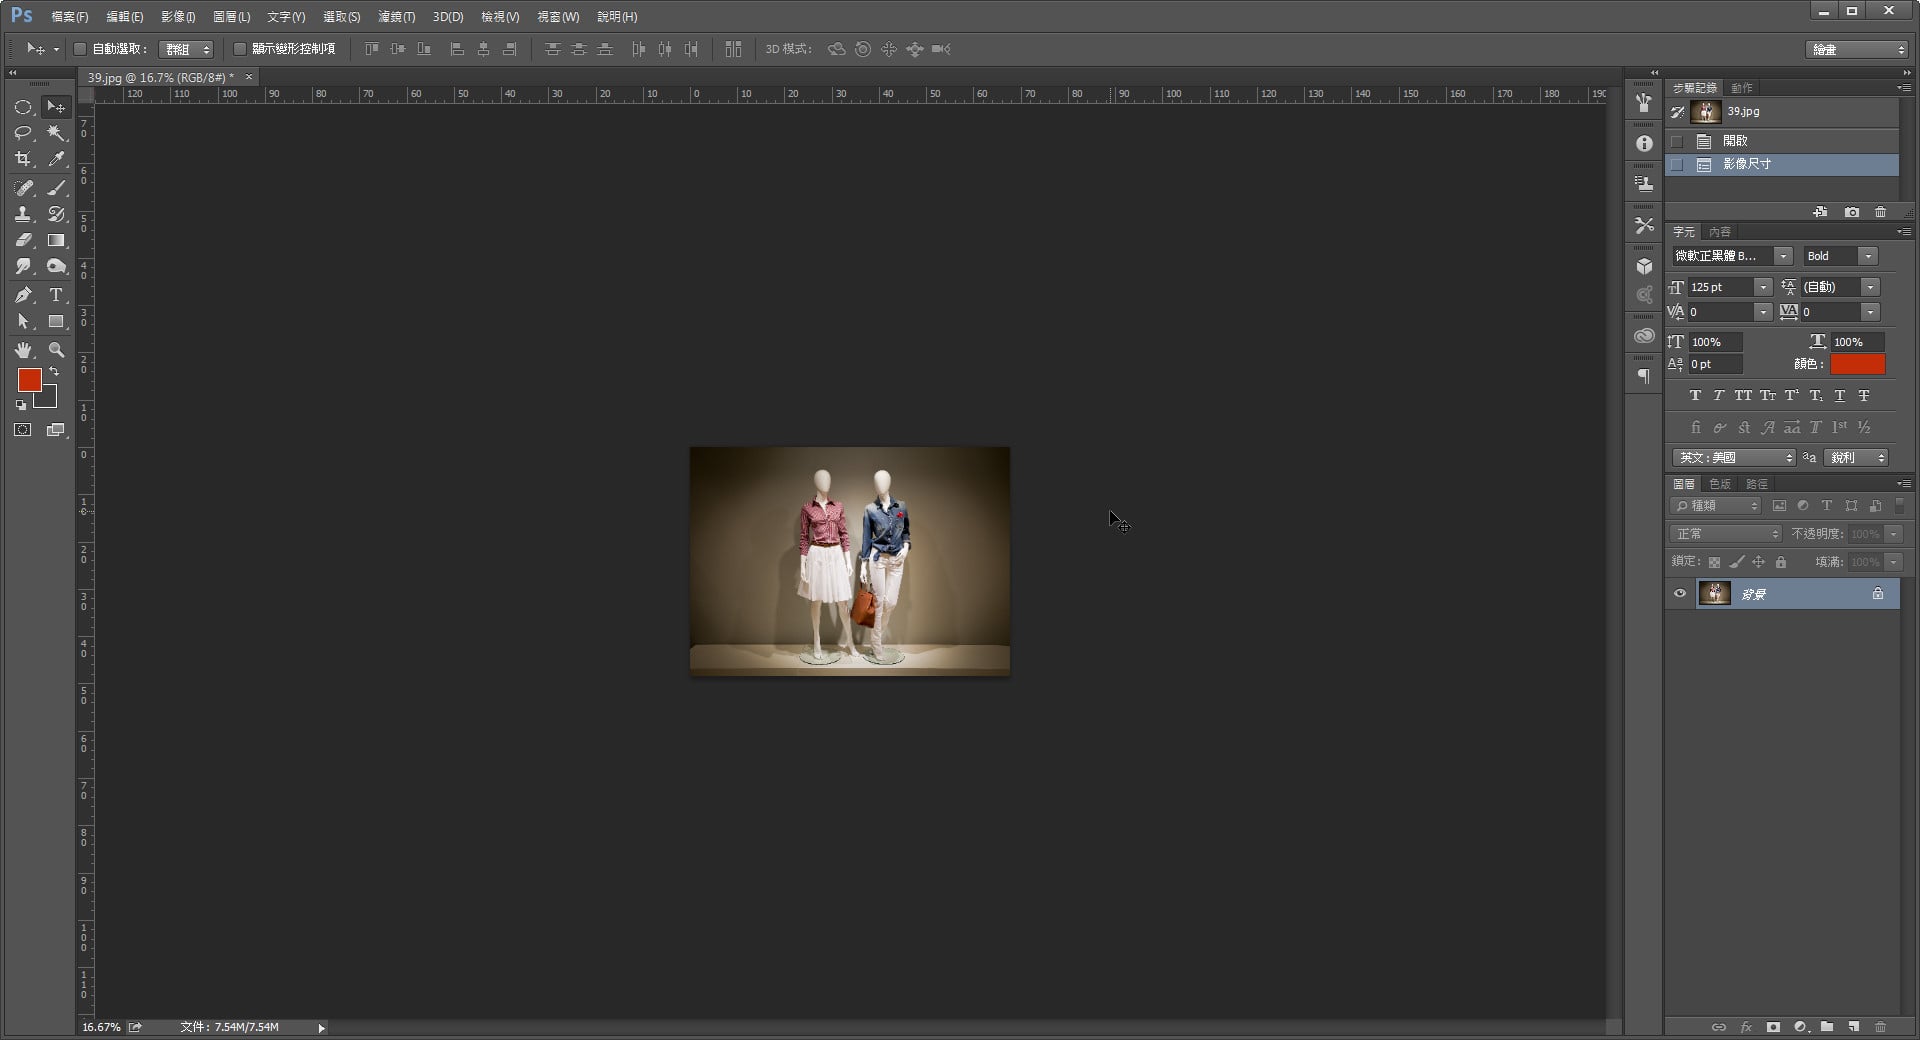Click the 16.67% zoom level field
This screenshot has width=1920, height=1040.
point(101,1027)
